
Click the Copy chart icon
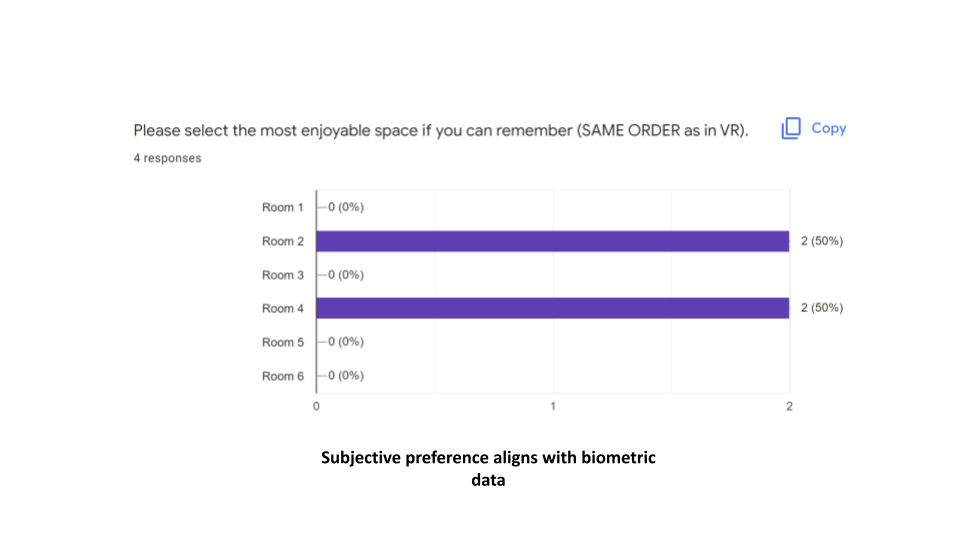coord(792,128)
